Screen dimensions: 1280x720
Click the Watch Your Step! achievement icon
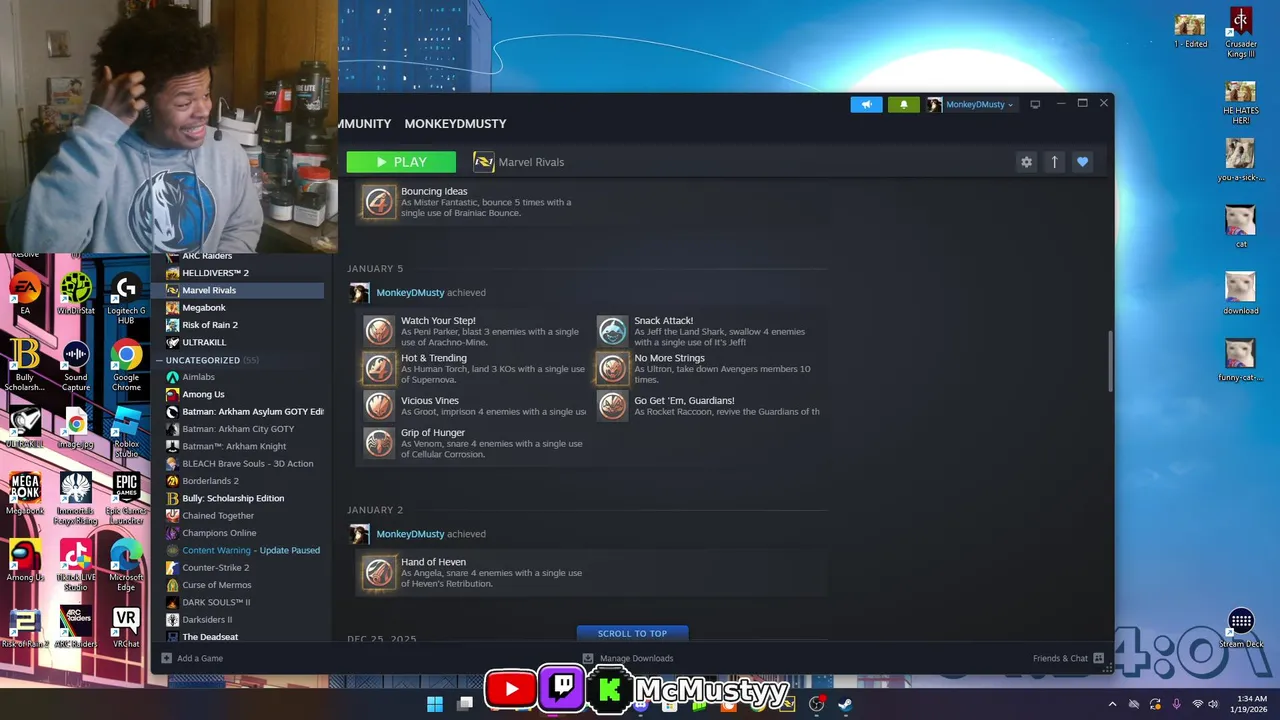tap(379, 331)
